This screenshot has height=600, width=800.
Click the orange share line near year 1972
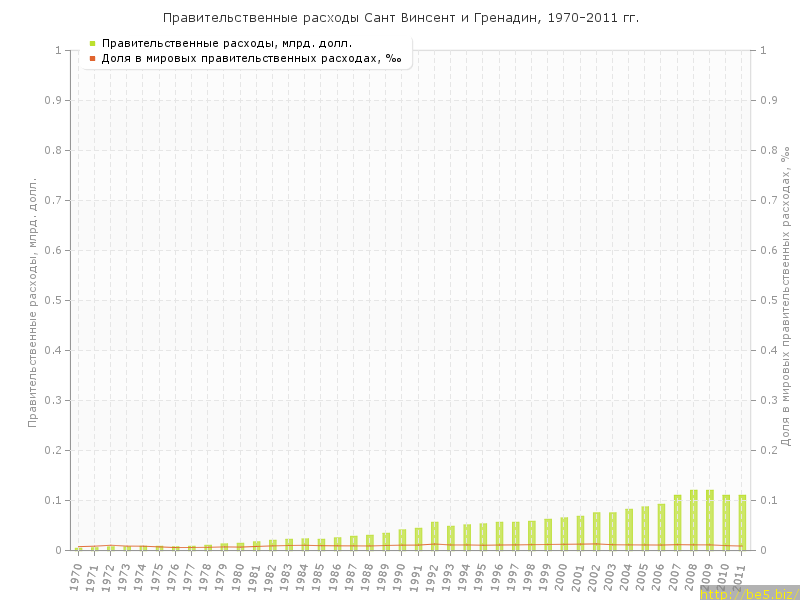click(x=110, y=545)
